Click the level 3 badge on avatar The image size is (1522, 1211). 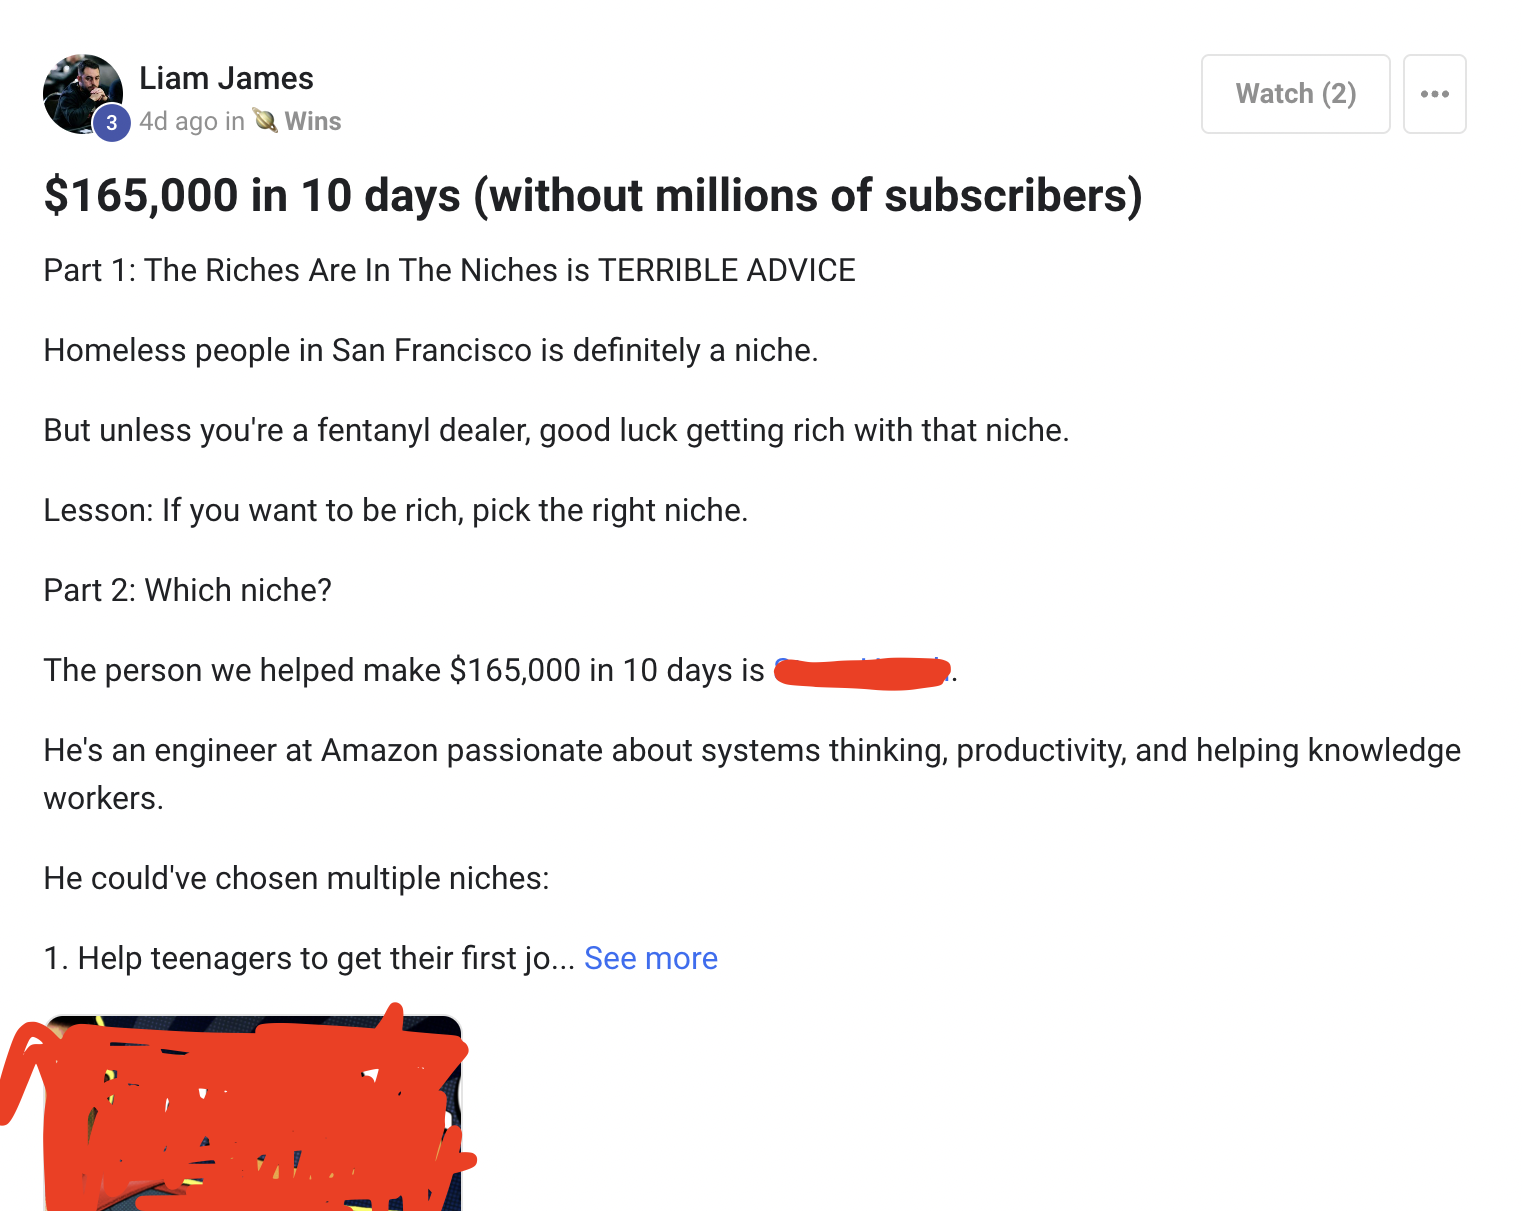click(x=112, y=123)
